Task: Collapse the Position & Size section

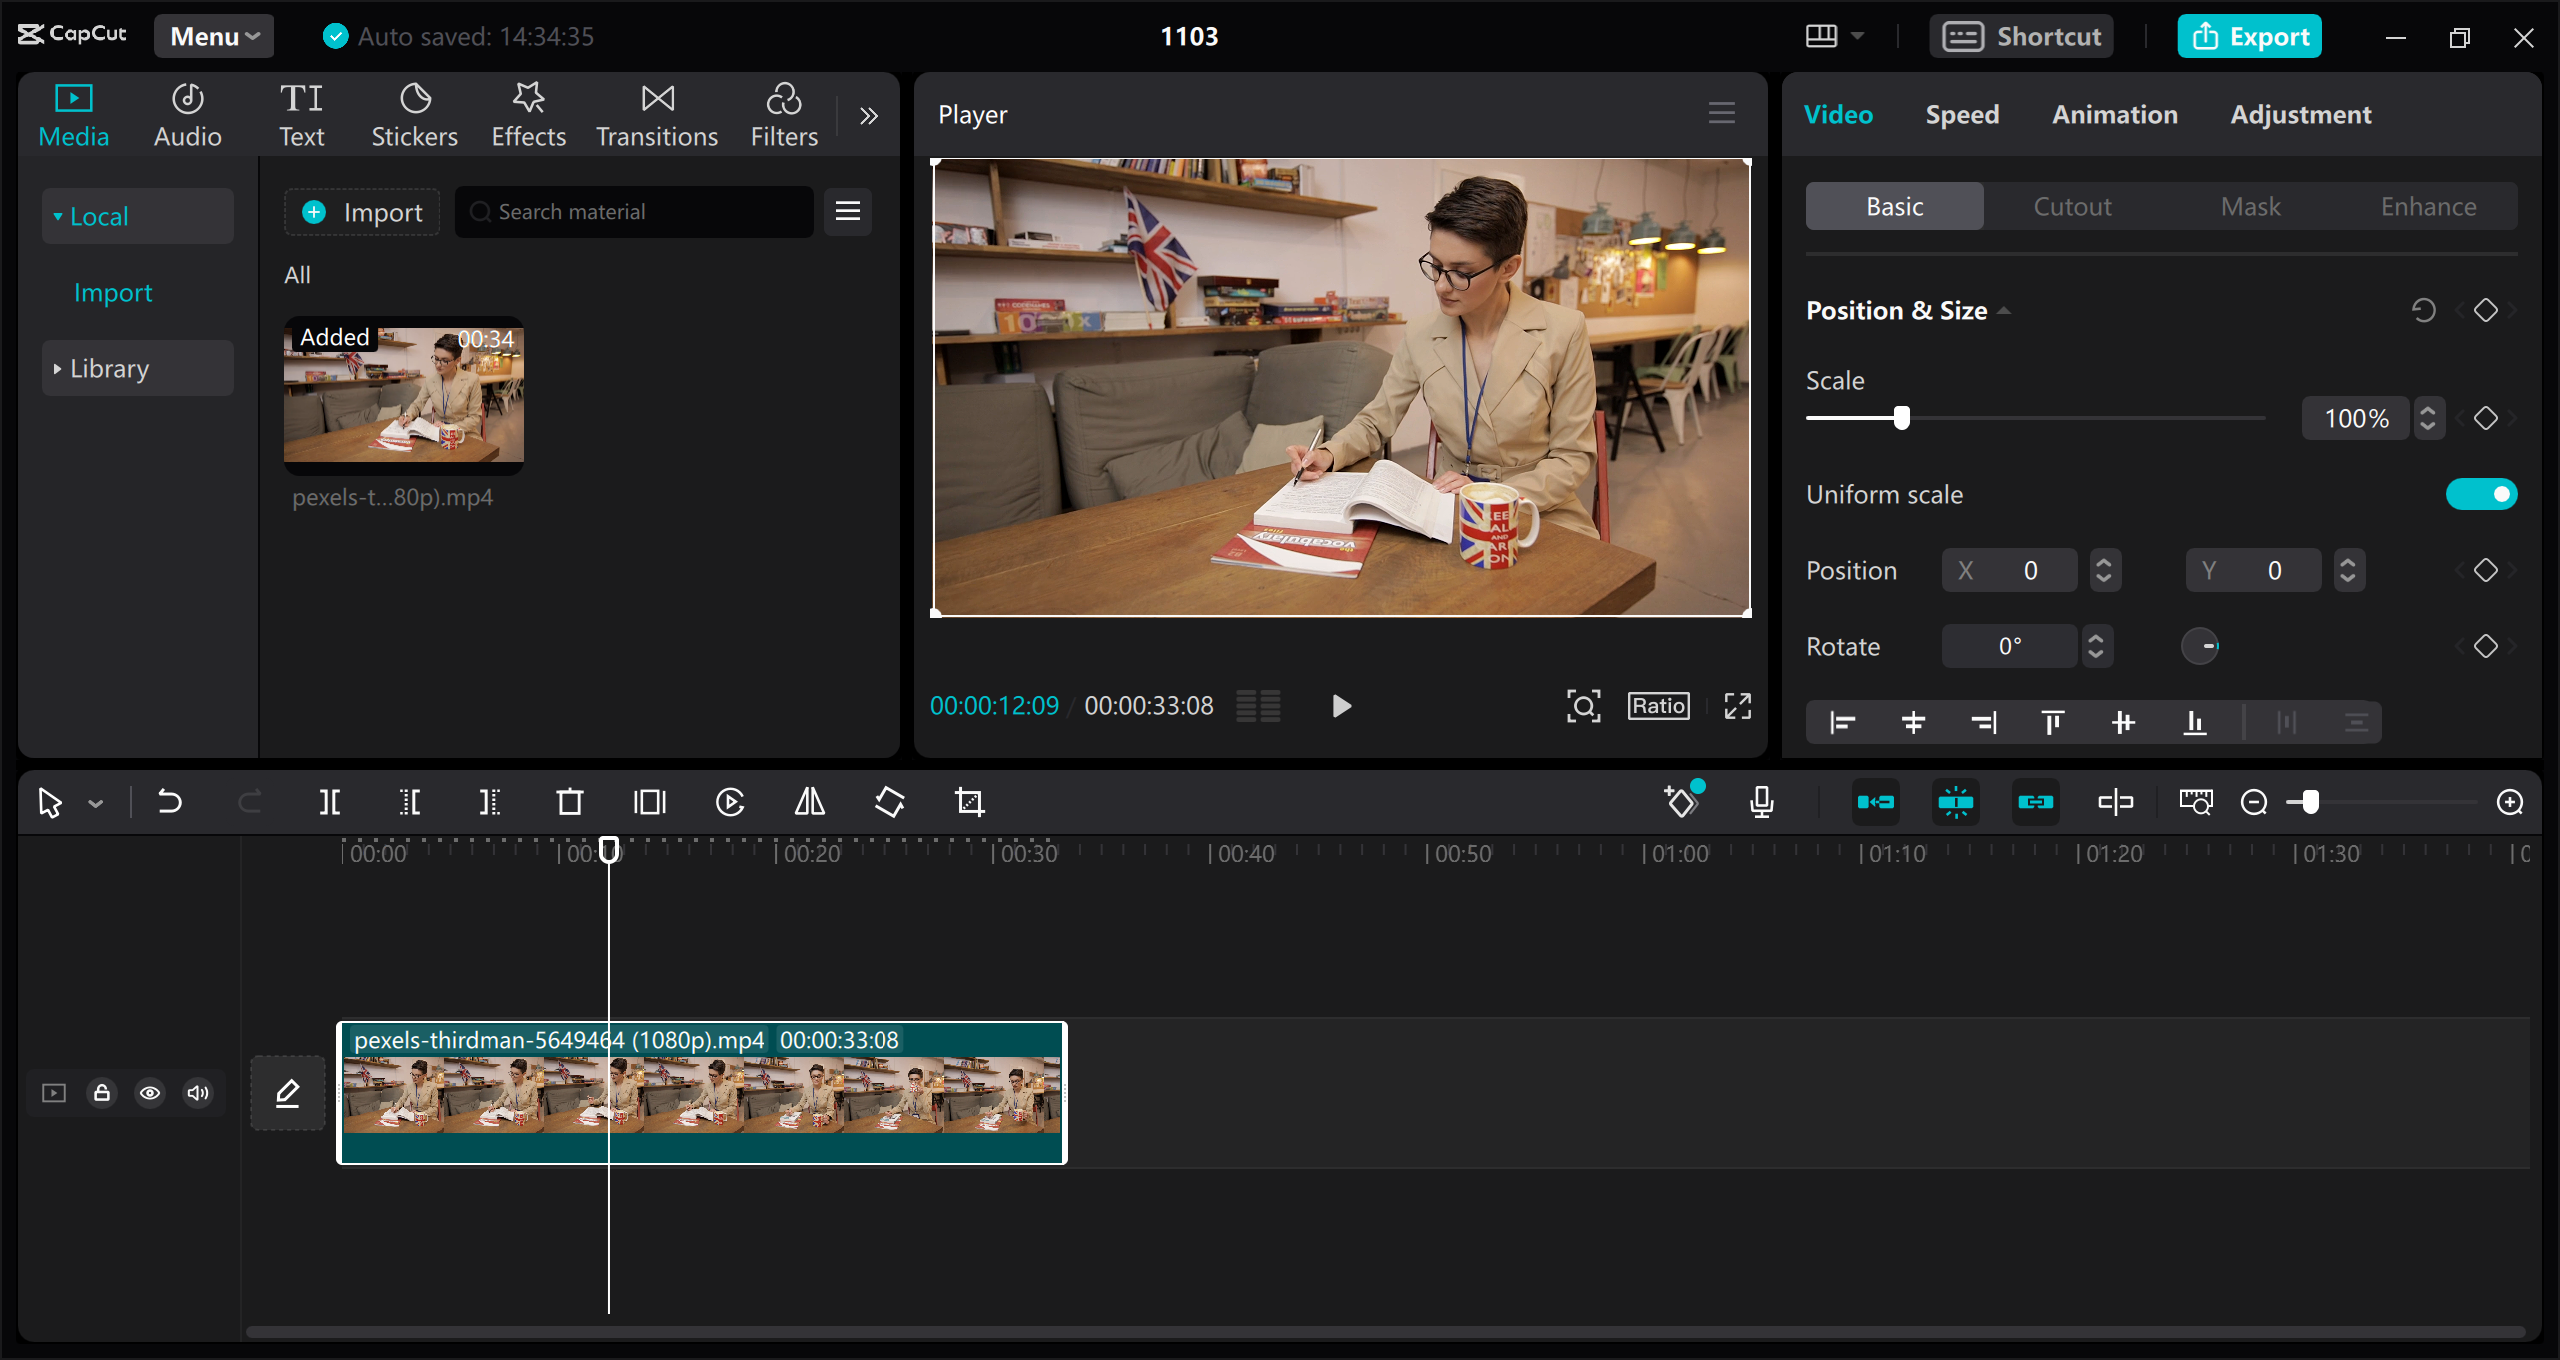Action: pyautogui.click(x=2005, y=310)
